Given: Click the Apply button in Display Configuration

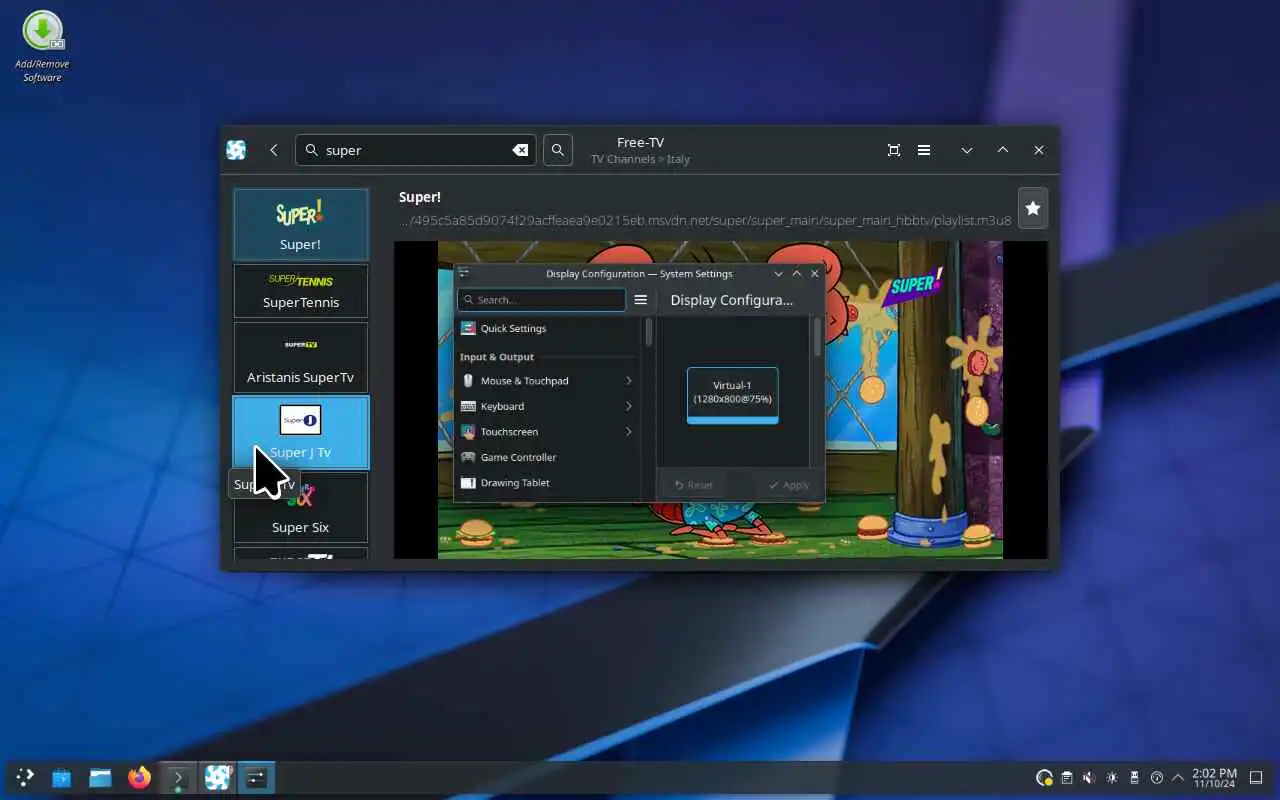Looking at the screenshot, I should 788,485.
